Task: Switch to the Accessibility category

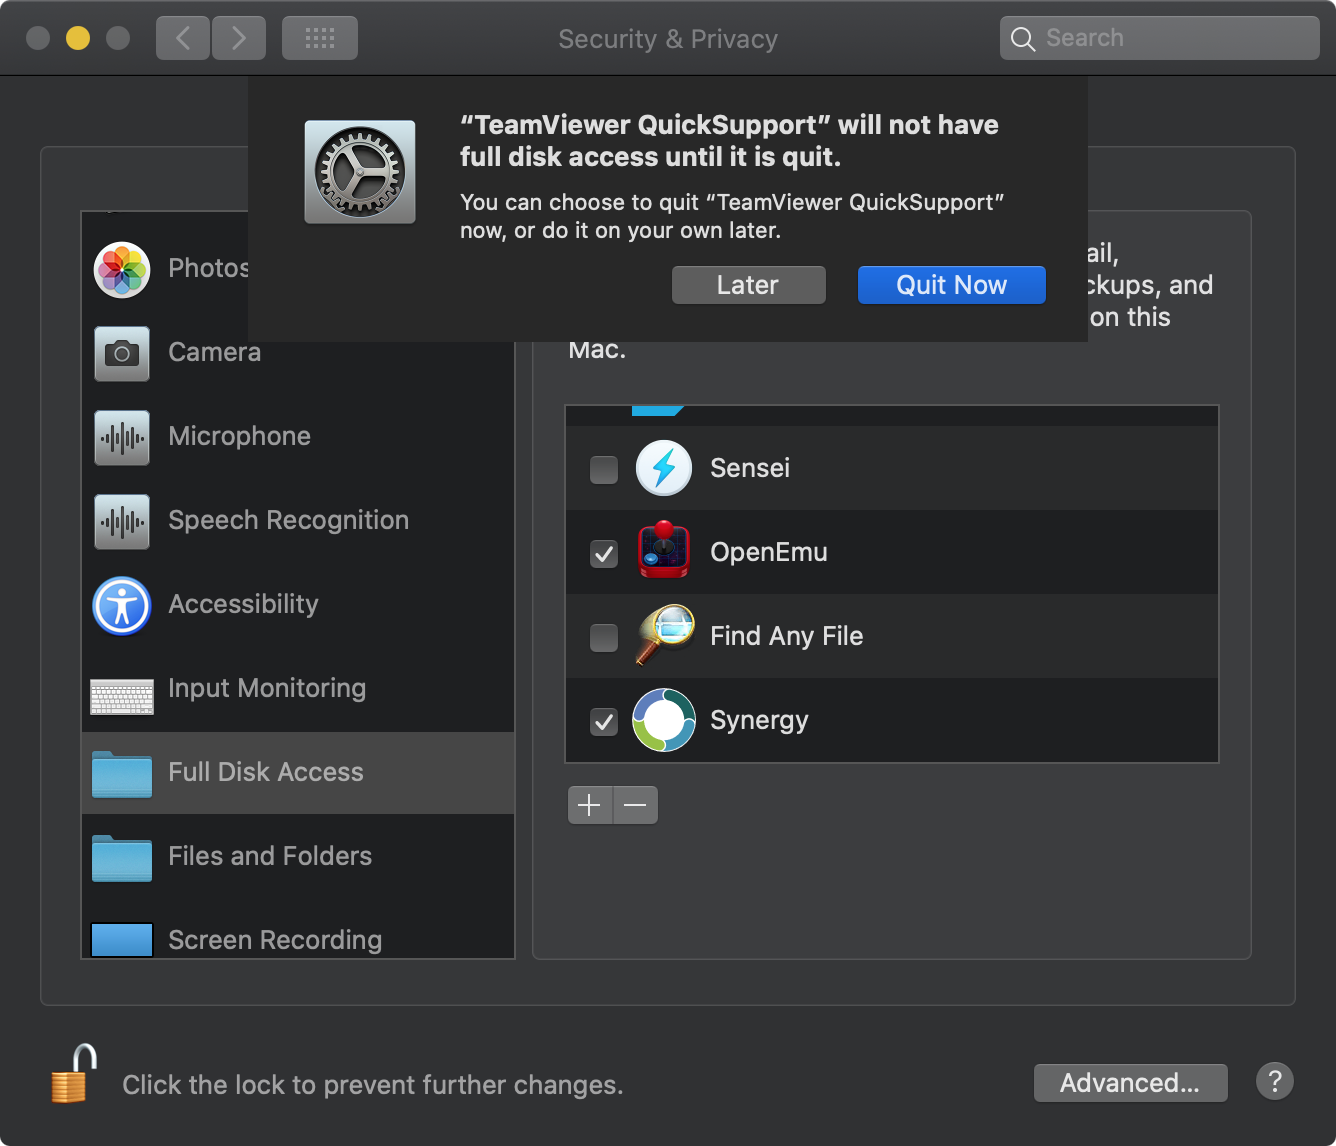Action: click(x=298, y=606)
